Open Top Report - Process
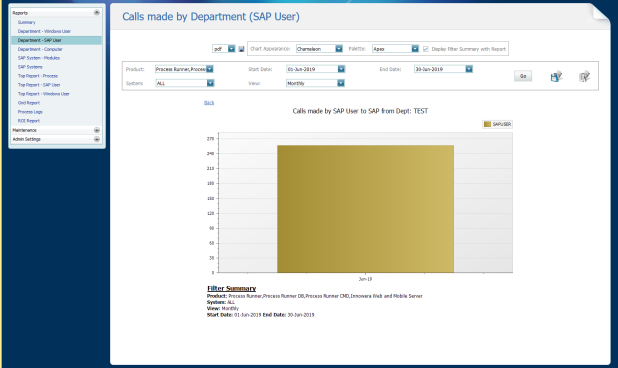Viewport: 618px width, 368px height. coord(38,76)
